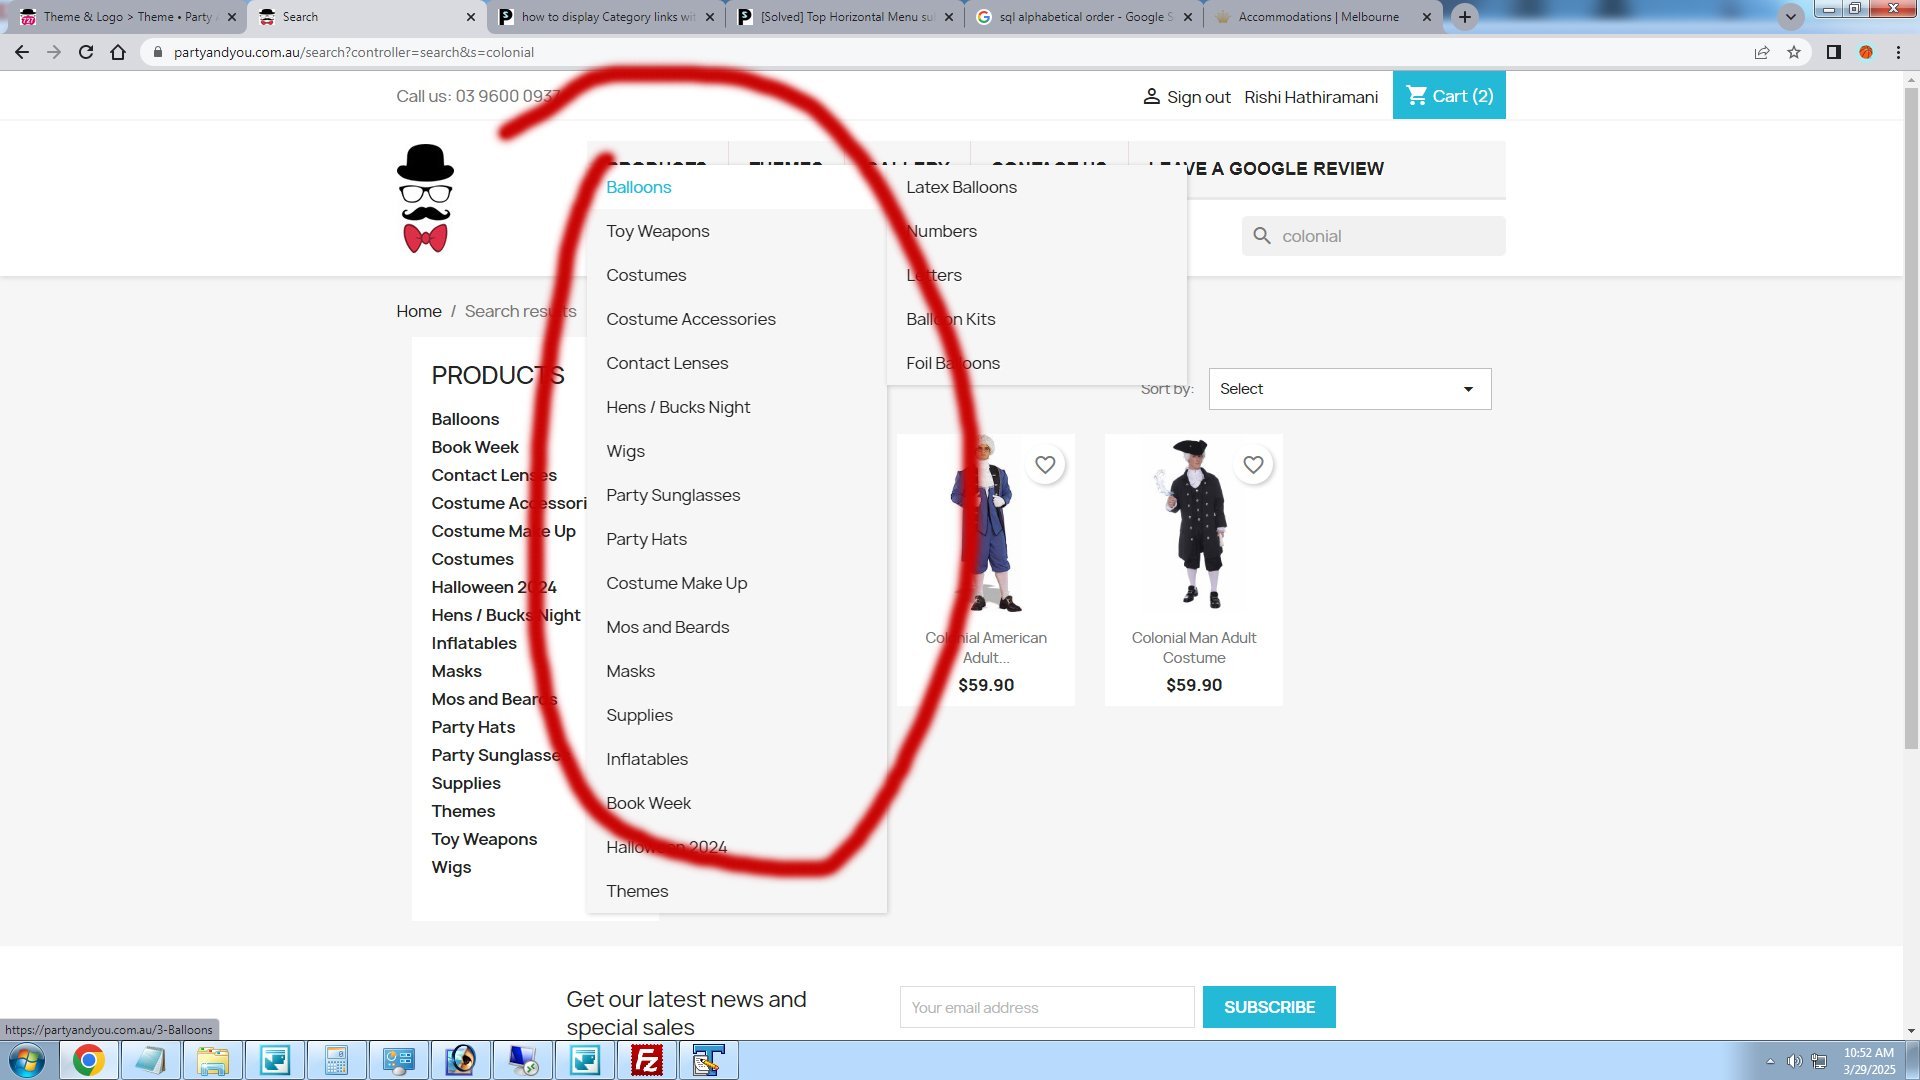Favorite the Colonial Man Adult Costume
The width and height of the screenshot is (1920, 1080).
pos(1253,465)
